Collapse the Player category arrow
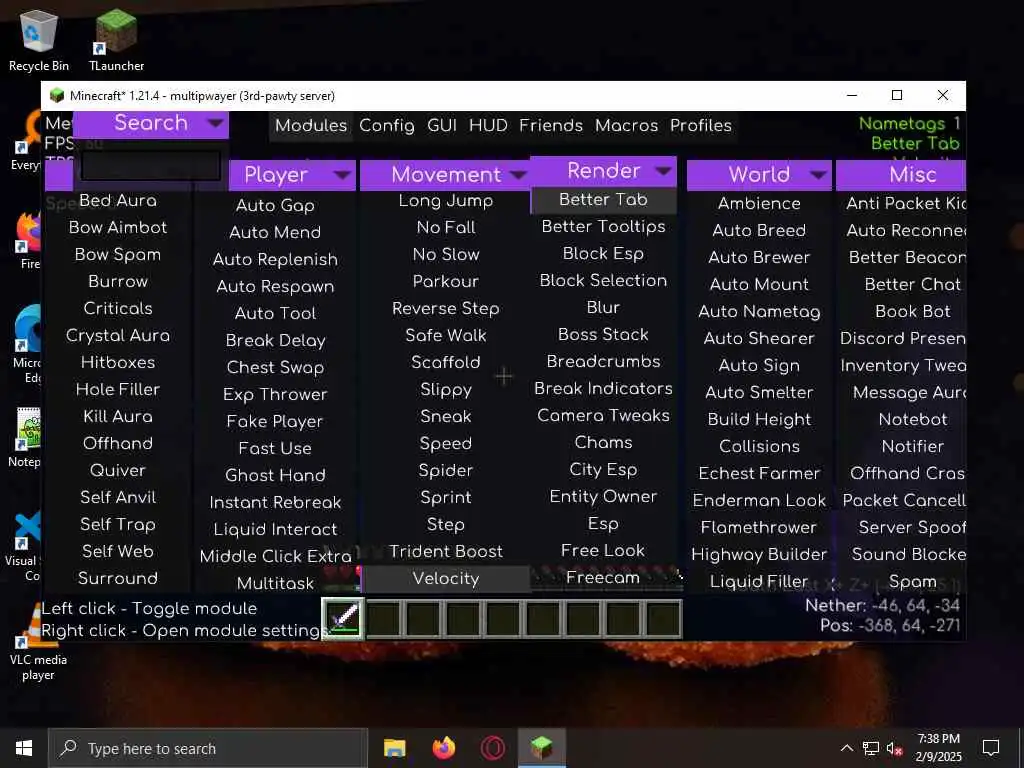The height and width of the screenshot is (768, 1024). [342, 175]
